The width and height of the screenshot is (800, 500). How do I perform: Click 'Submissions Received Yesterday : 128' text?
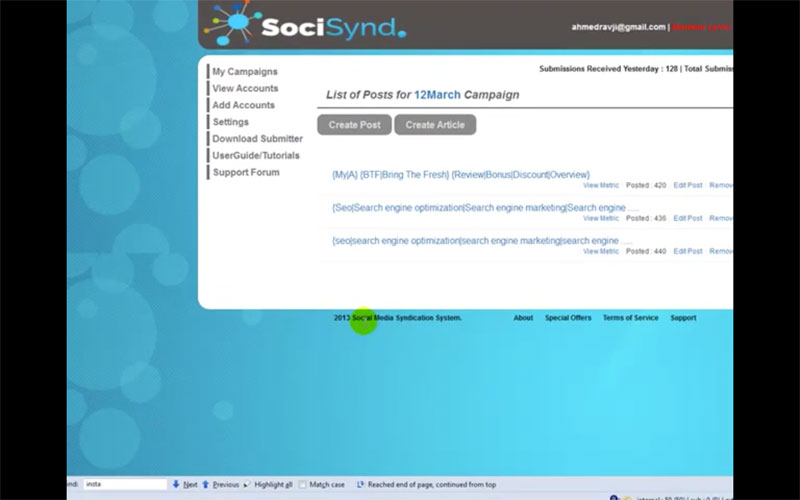click(608, 69)
